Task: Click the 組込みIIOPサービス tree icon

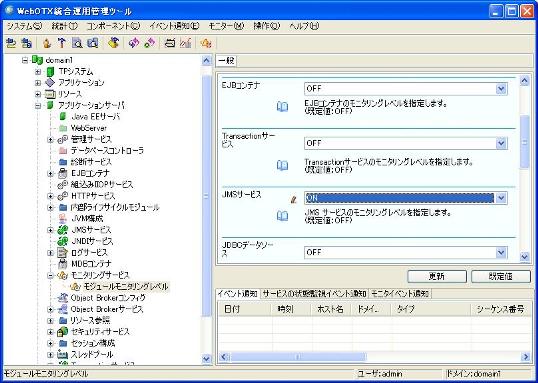Action: tap(63, 185)
